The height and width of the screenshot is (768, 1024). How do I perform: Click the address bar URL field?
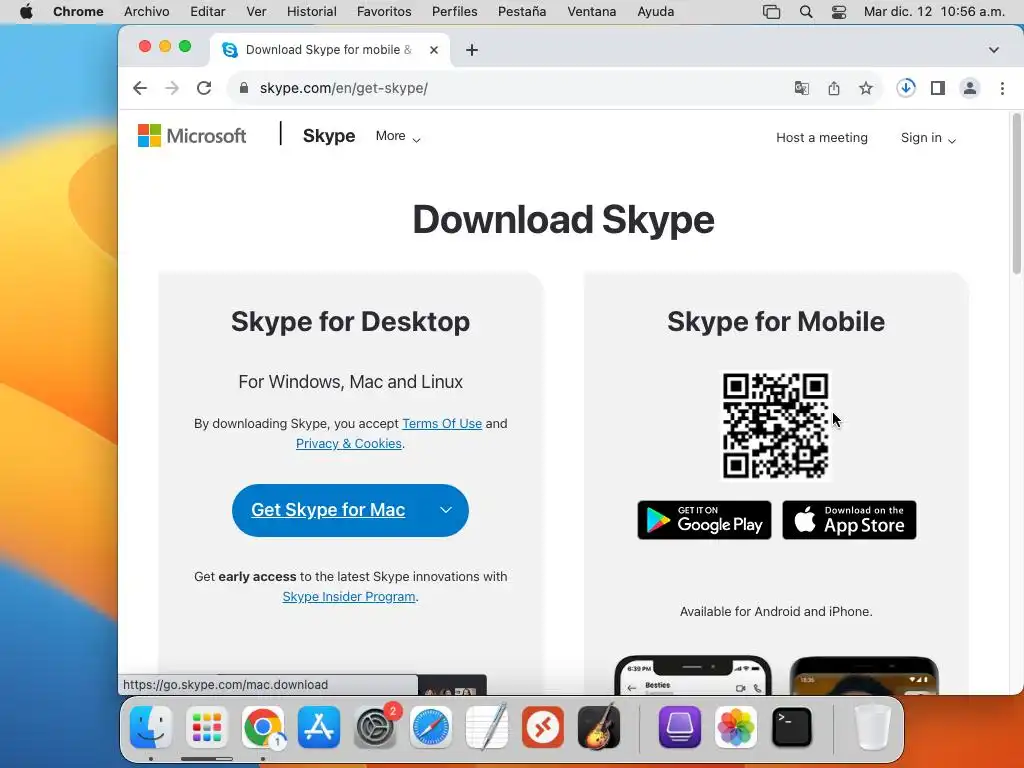[x=509, y=88]
